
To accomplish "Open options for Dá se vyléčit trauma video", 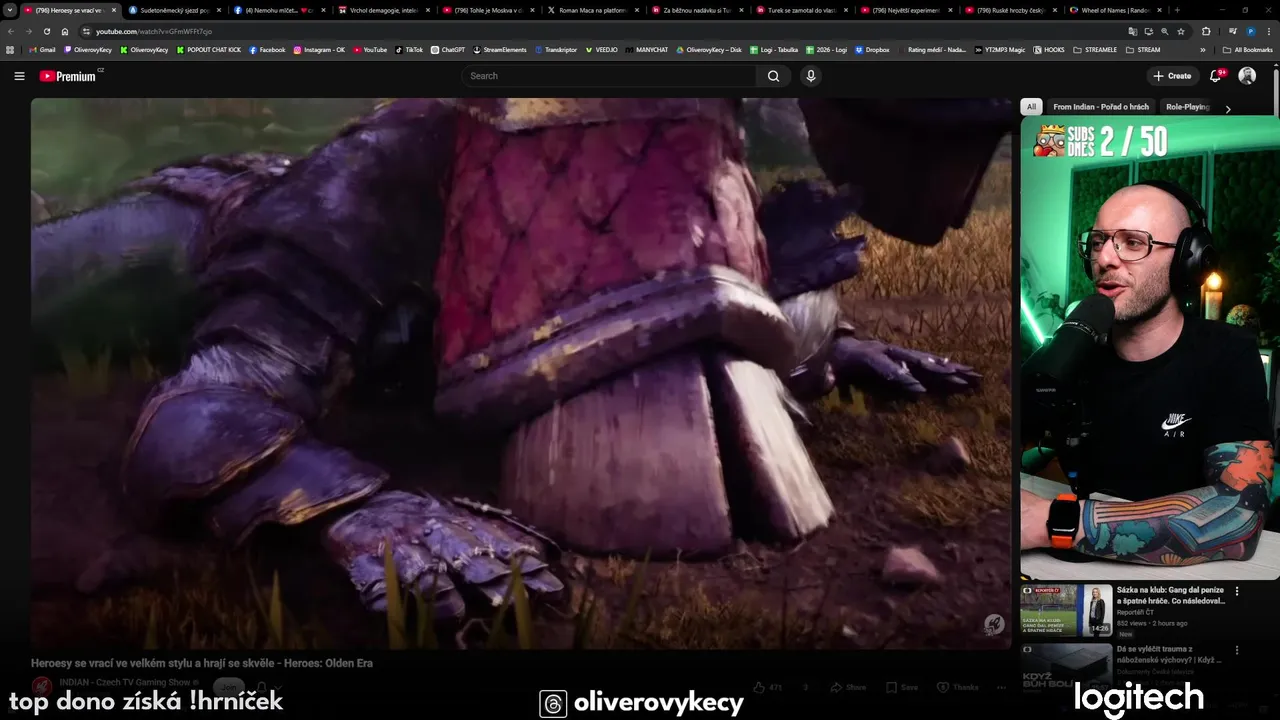I will [x=1237, y=650].
